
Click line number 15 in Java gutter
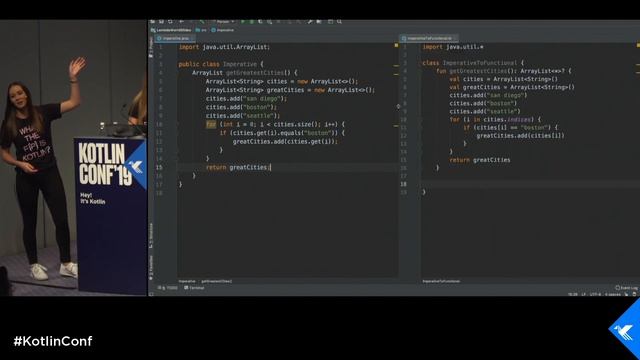click(159, 167)
